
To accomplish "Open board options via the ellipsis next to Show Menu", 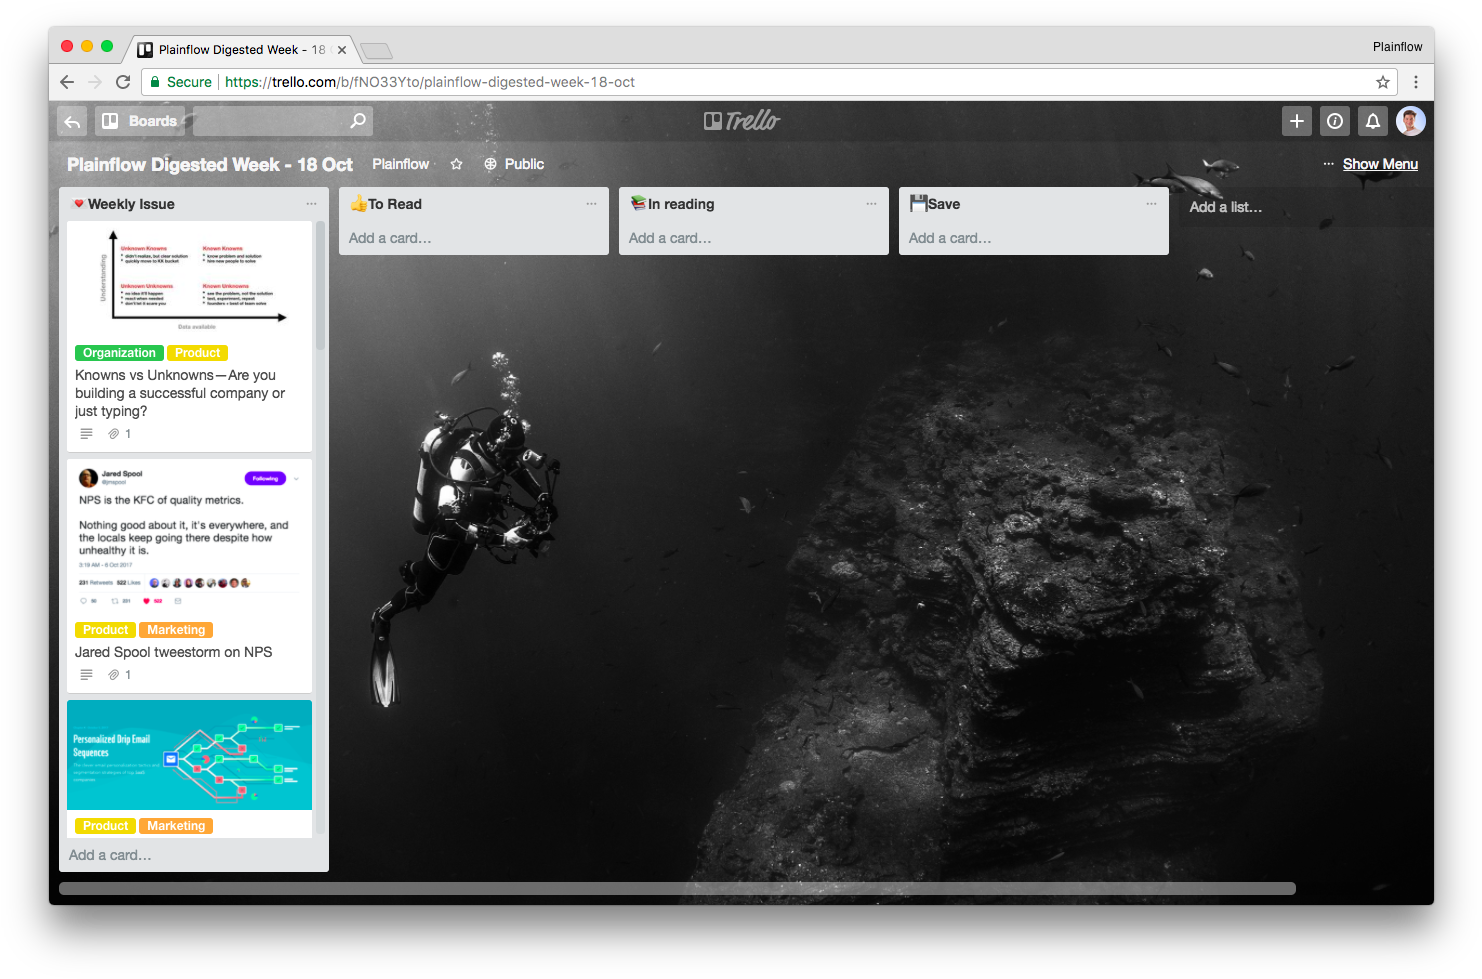I will [1328, 163].
